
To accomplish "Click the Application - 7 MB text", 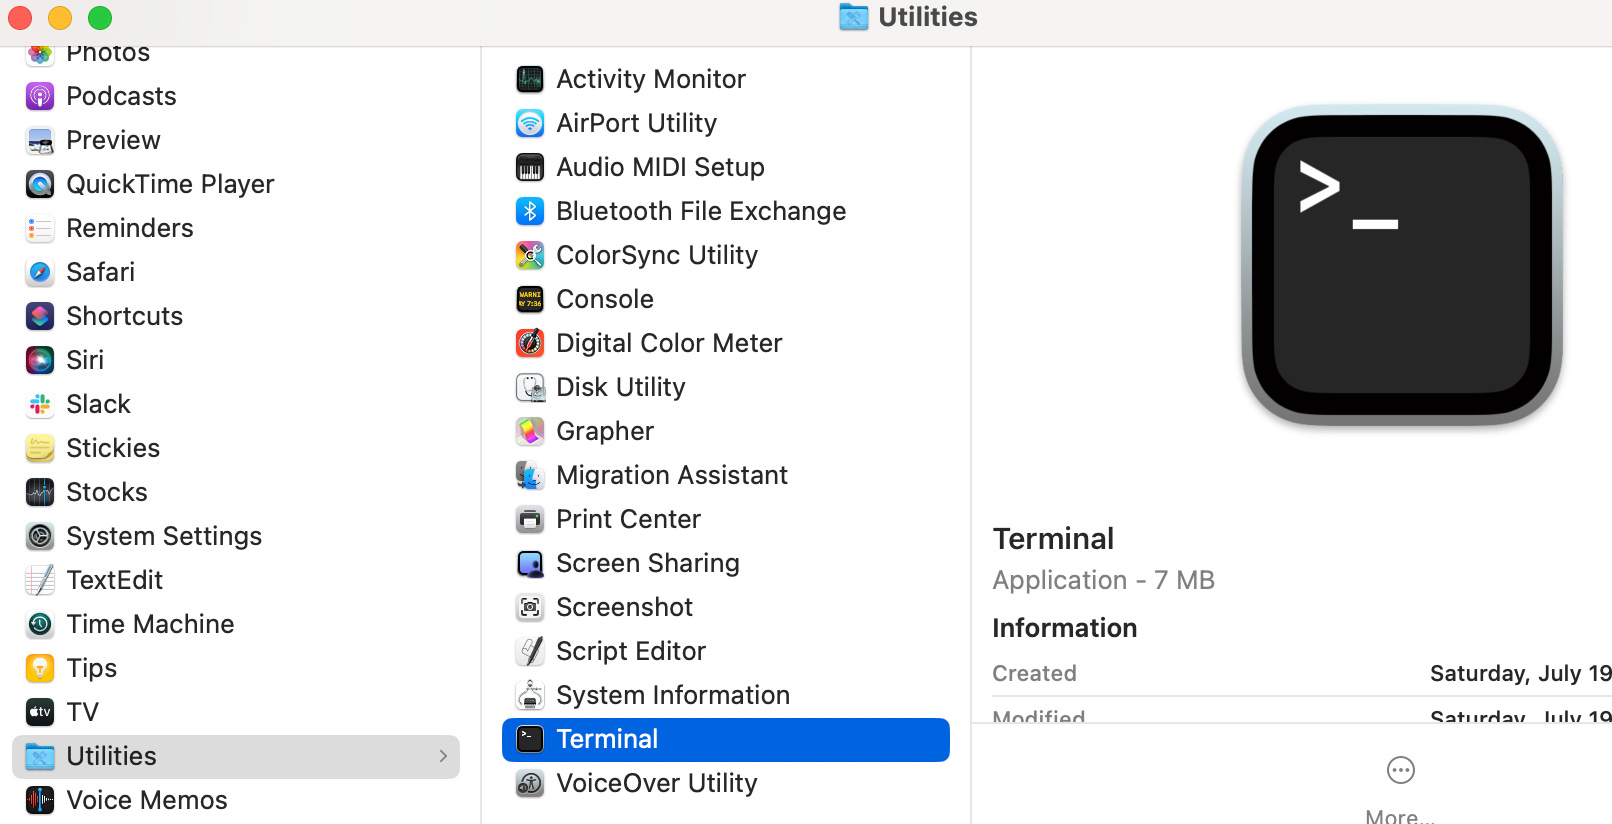I will pyautogui.click(x=1103, y=580).
